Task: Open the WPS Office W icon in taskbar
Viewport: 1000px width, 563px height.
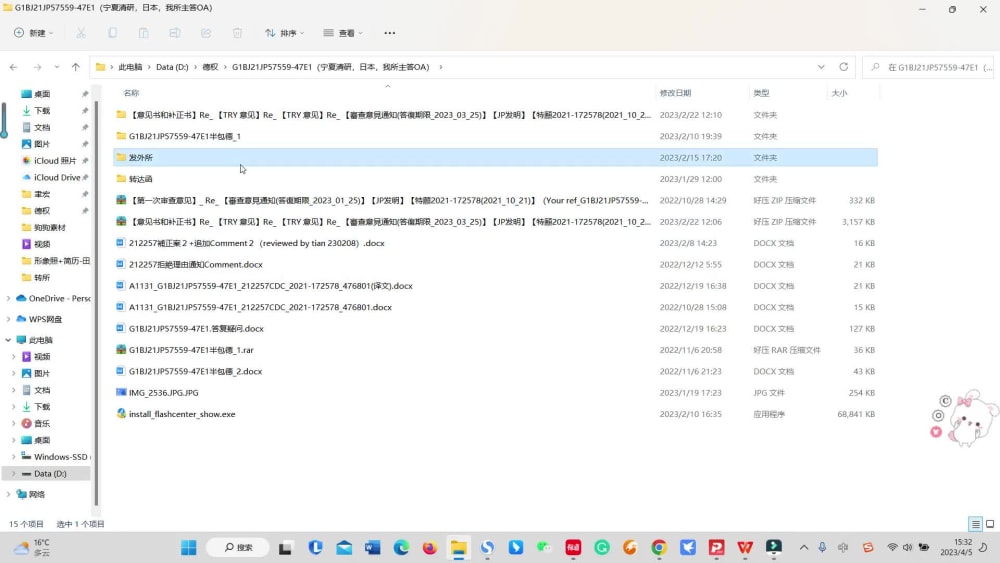Action: [x=745, y=548]
